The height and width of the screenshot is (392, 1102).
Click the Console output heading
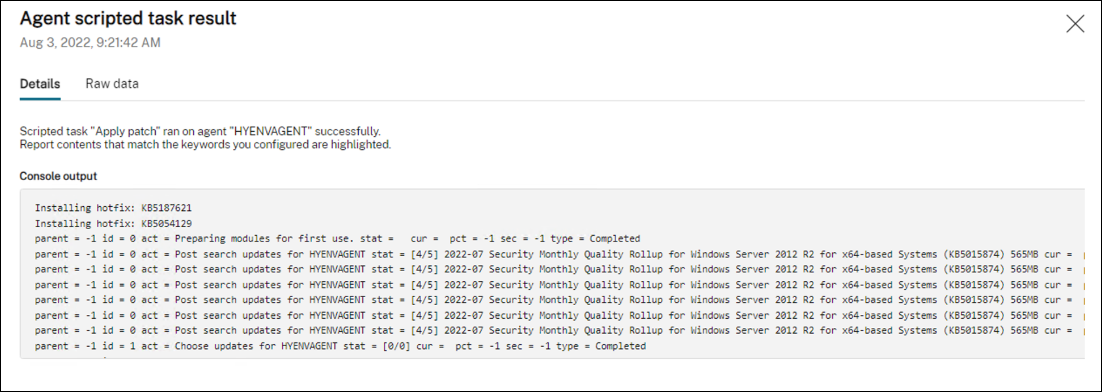point(58,176)
